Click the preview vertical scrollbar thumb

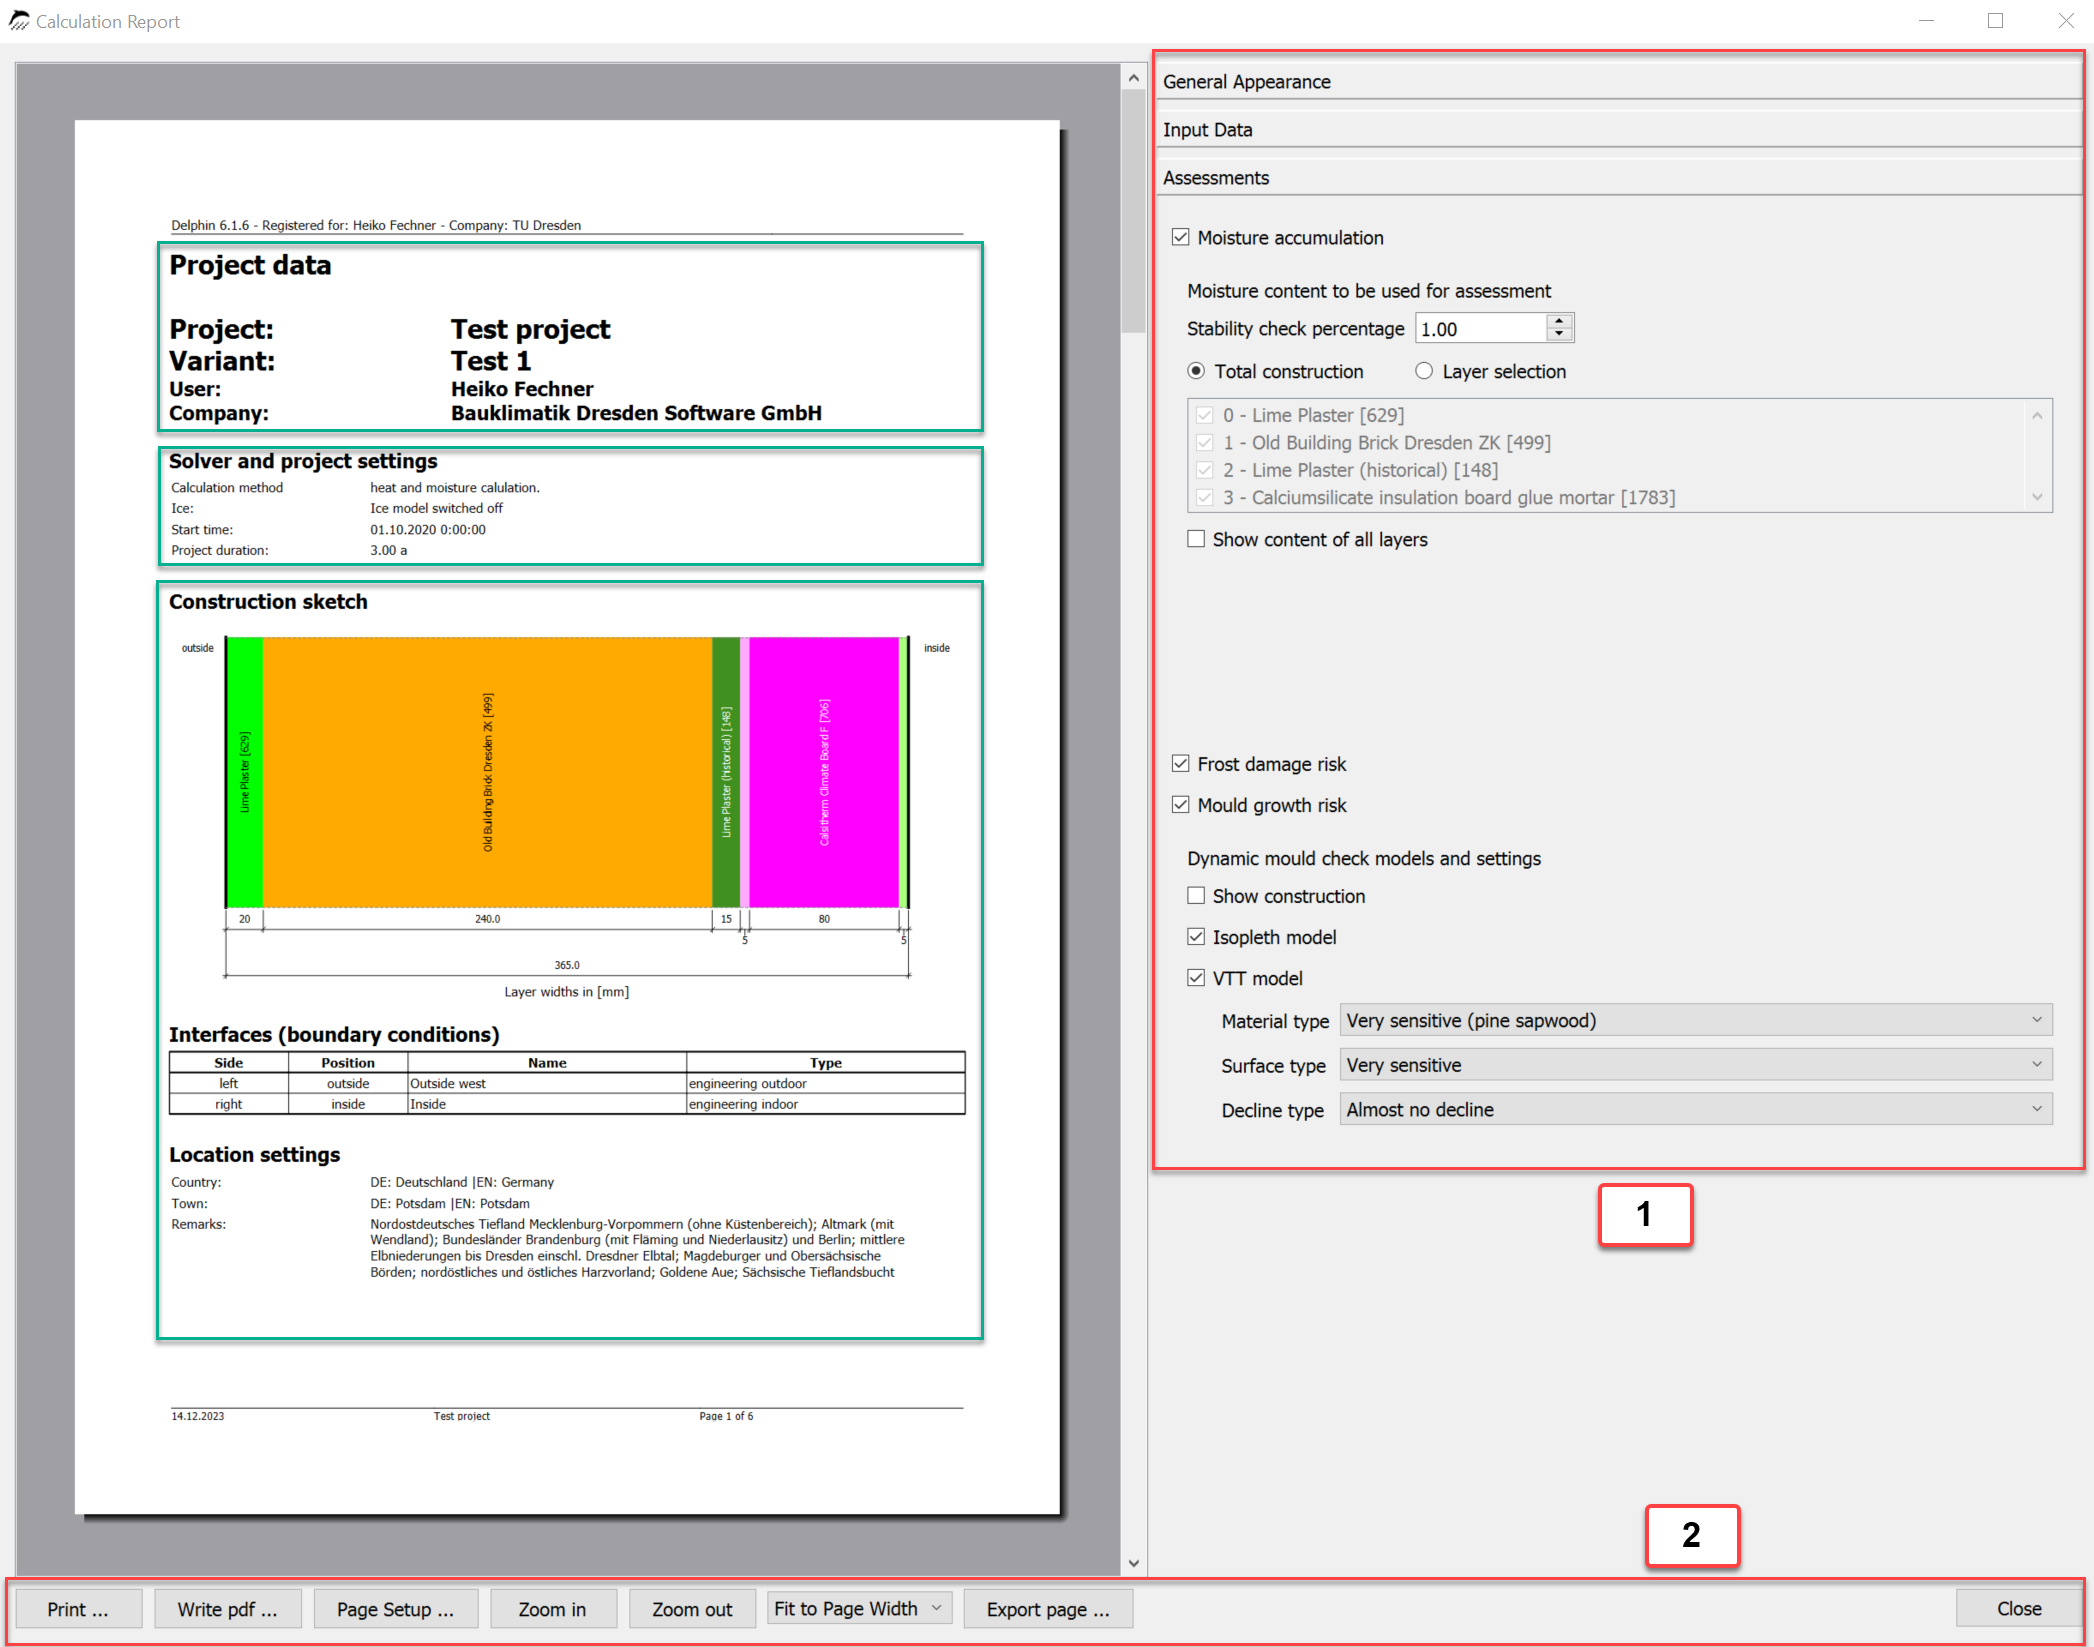[1133, 211]
